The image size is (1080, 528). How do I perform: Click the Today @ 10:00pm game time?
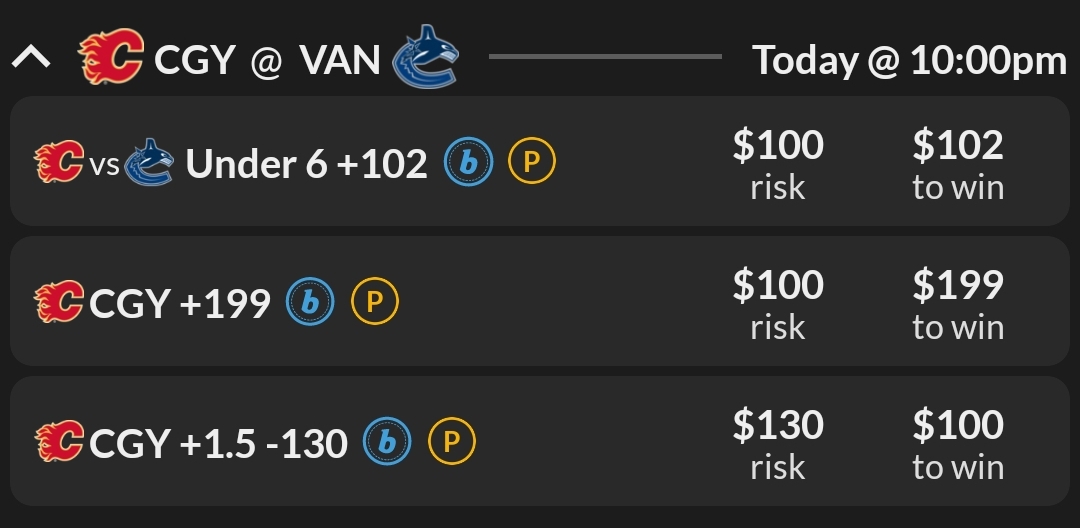tap(909, 60)
